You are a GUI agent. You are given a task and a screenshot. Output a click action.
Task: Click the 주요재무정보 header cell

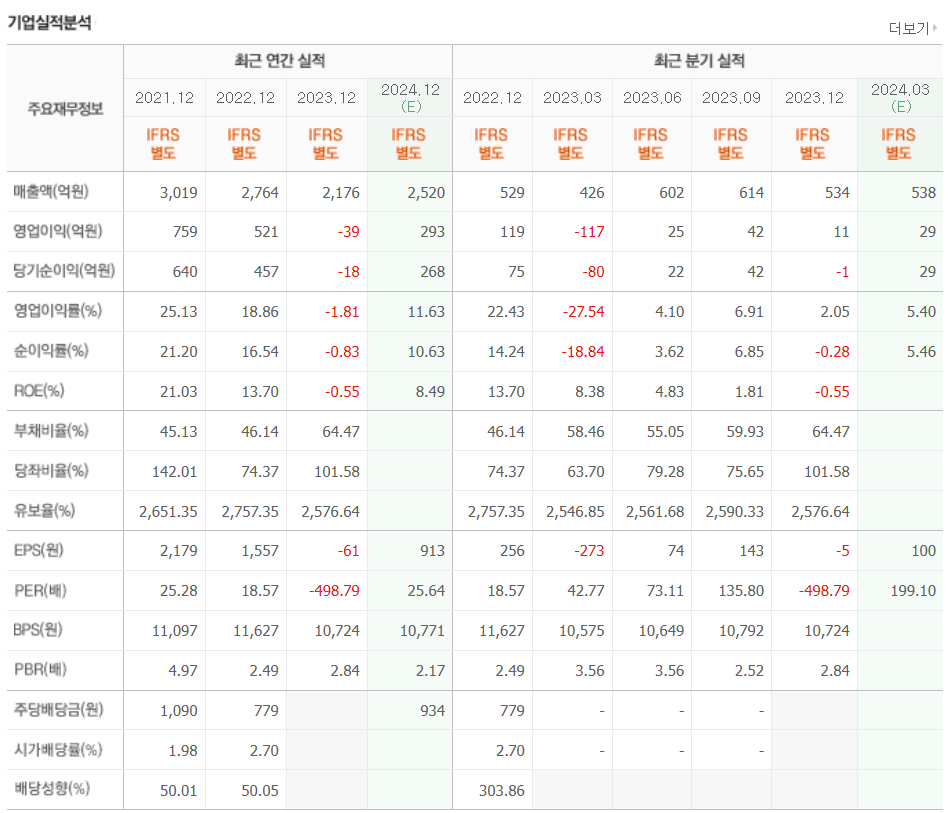pos(65,109)
